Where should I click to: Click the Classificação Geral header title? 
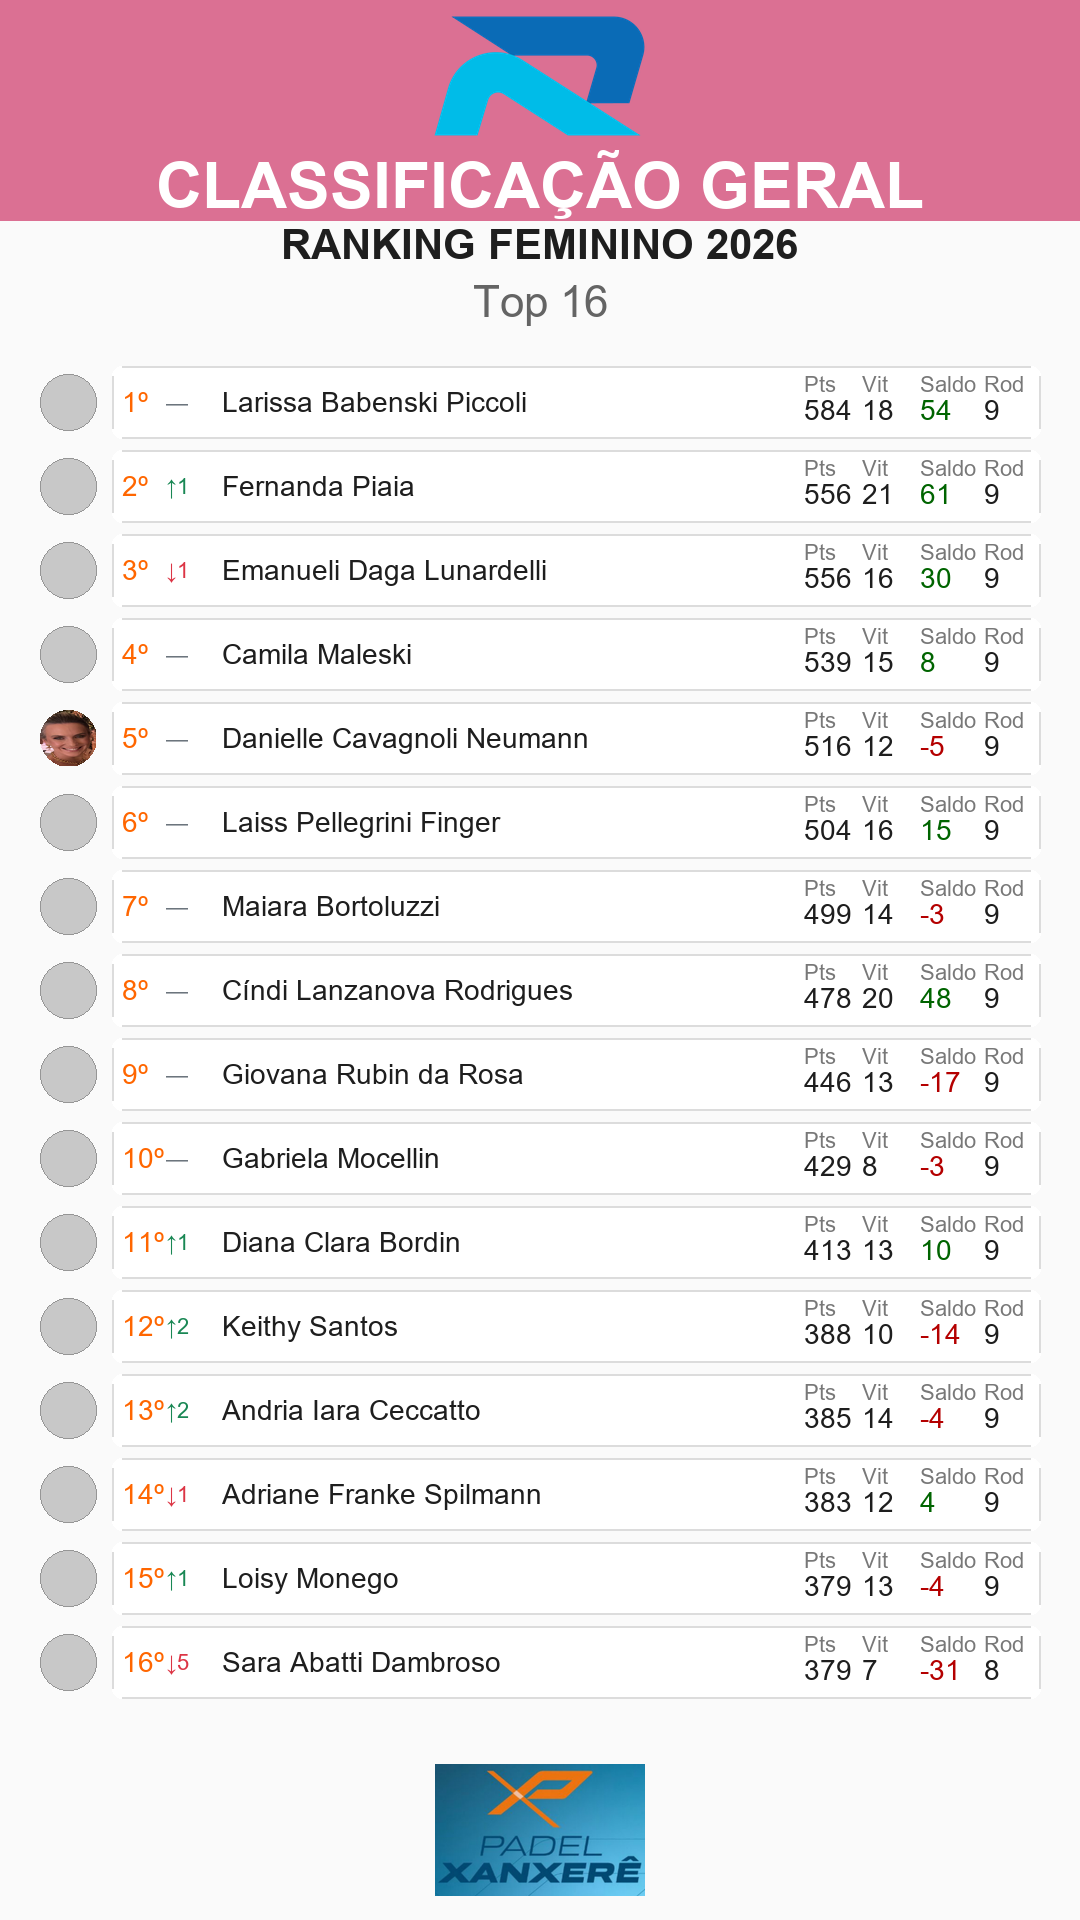[540, 186]
